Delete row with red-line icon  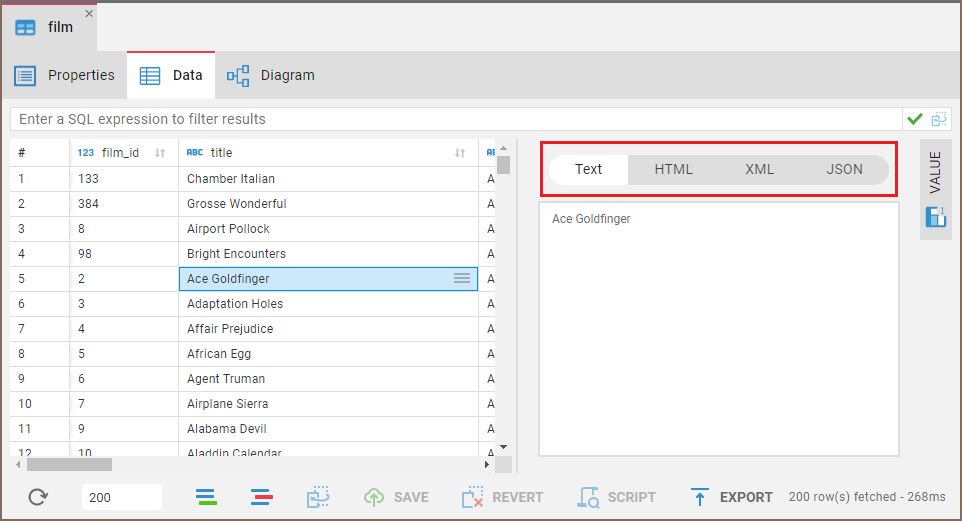click(262, 497)
